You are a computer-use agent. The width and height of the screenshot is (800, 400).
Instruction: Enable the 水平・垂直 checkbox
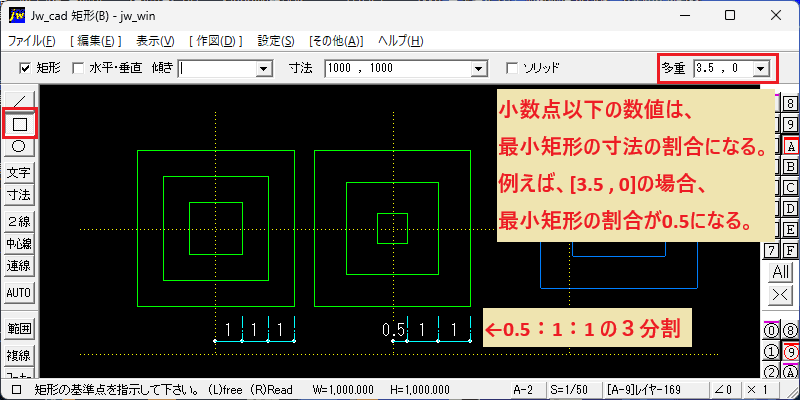coord(78,68)
